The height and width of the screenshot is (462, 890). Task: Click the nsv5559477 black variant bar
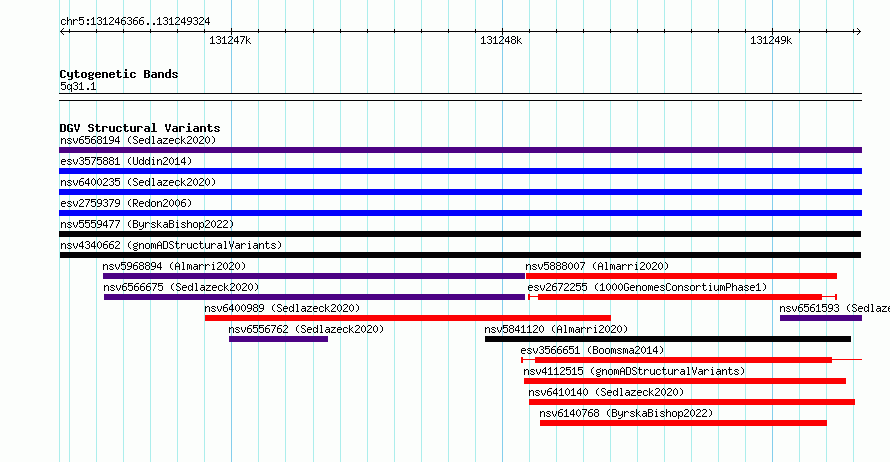pos(460,234)
